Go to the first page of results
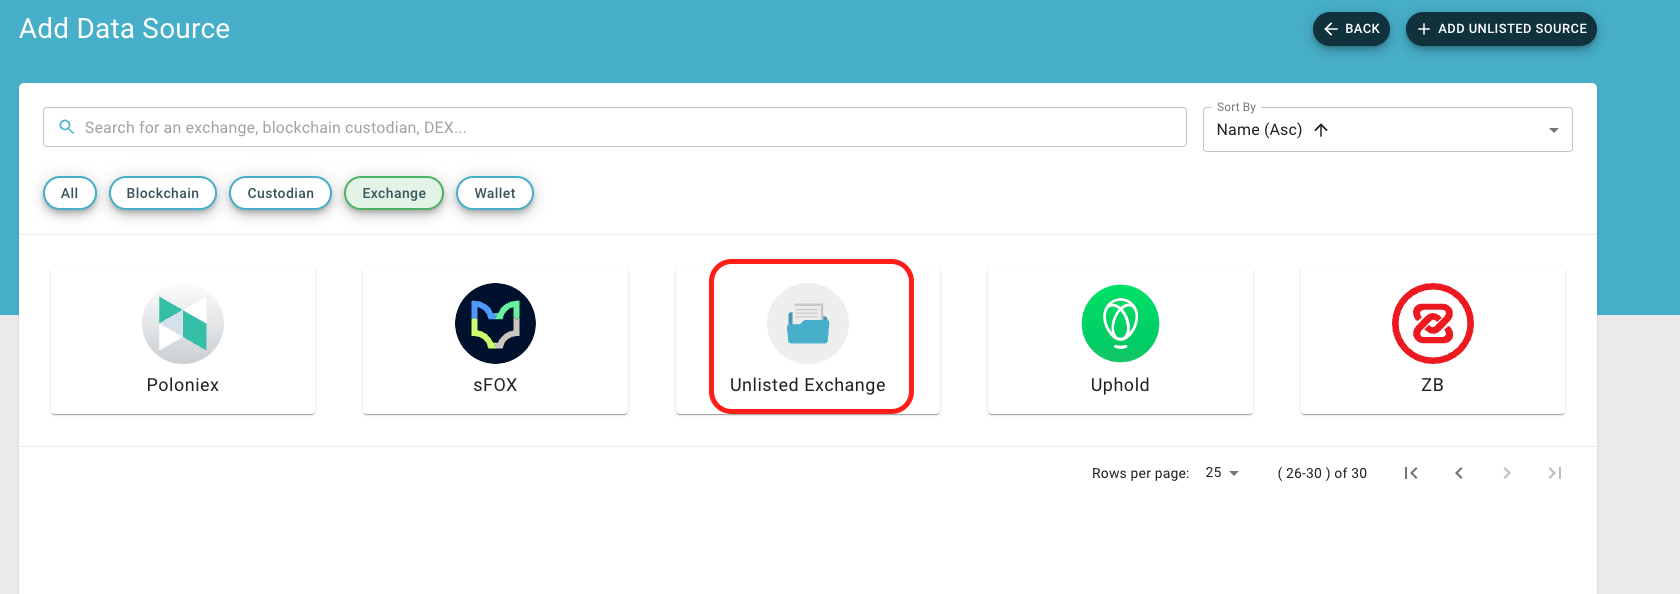The height and width of the screenshot is (594, 1680). click(1411, 473)
